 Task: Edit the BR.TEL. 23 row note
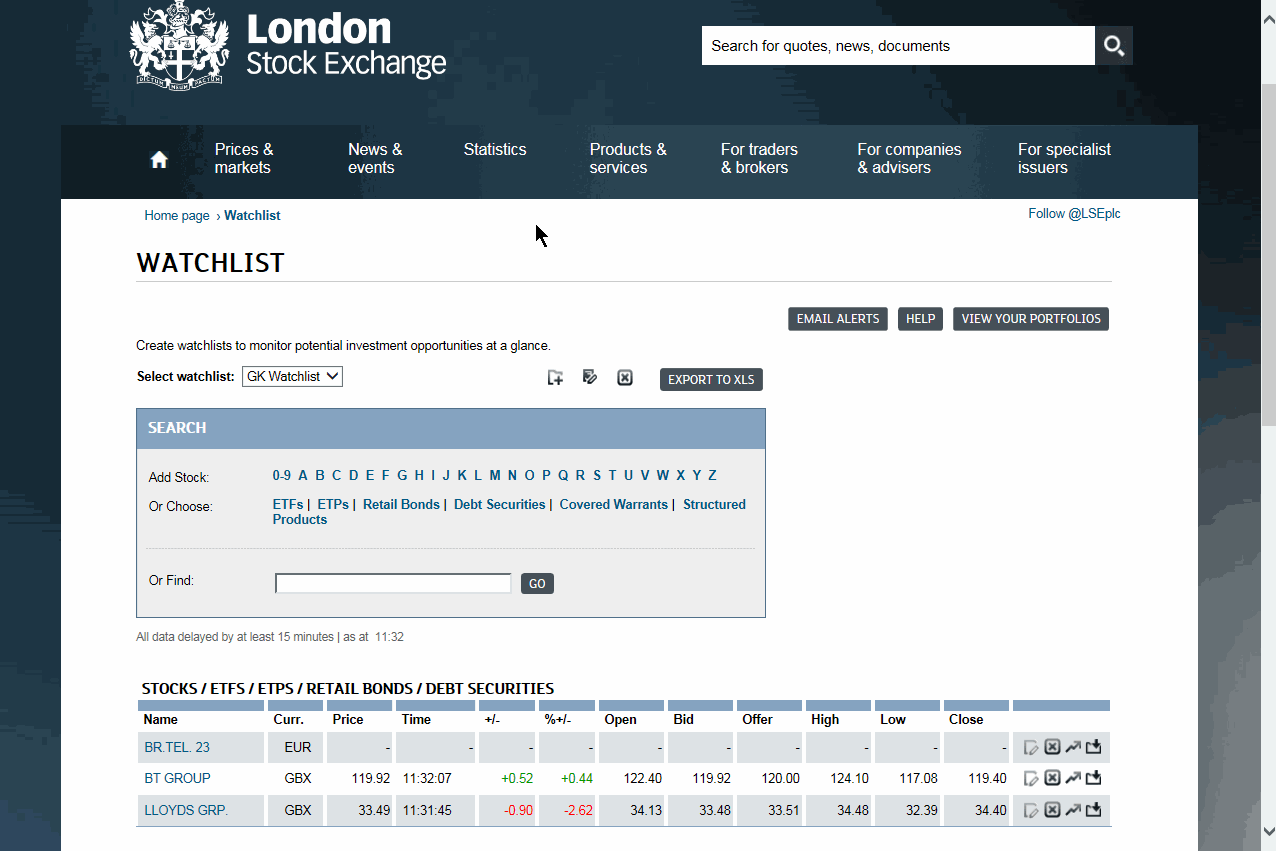[x=1032, y=748]
